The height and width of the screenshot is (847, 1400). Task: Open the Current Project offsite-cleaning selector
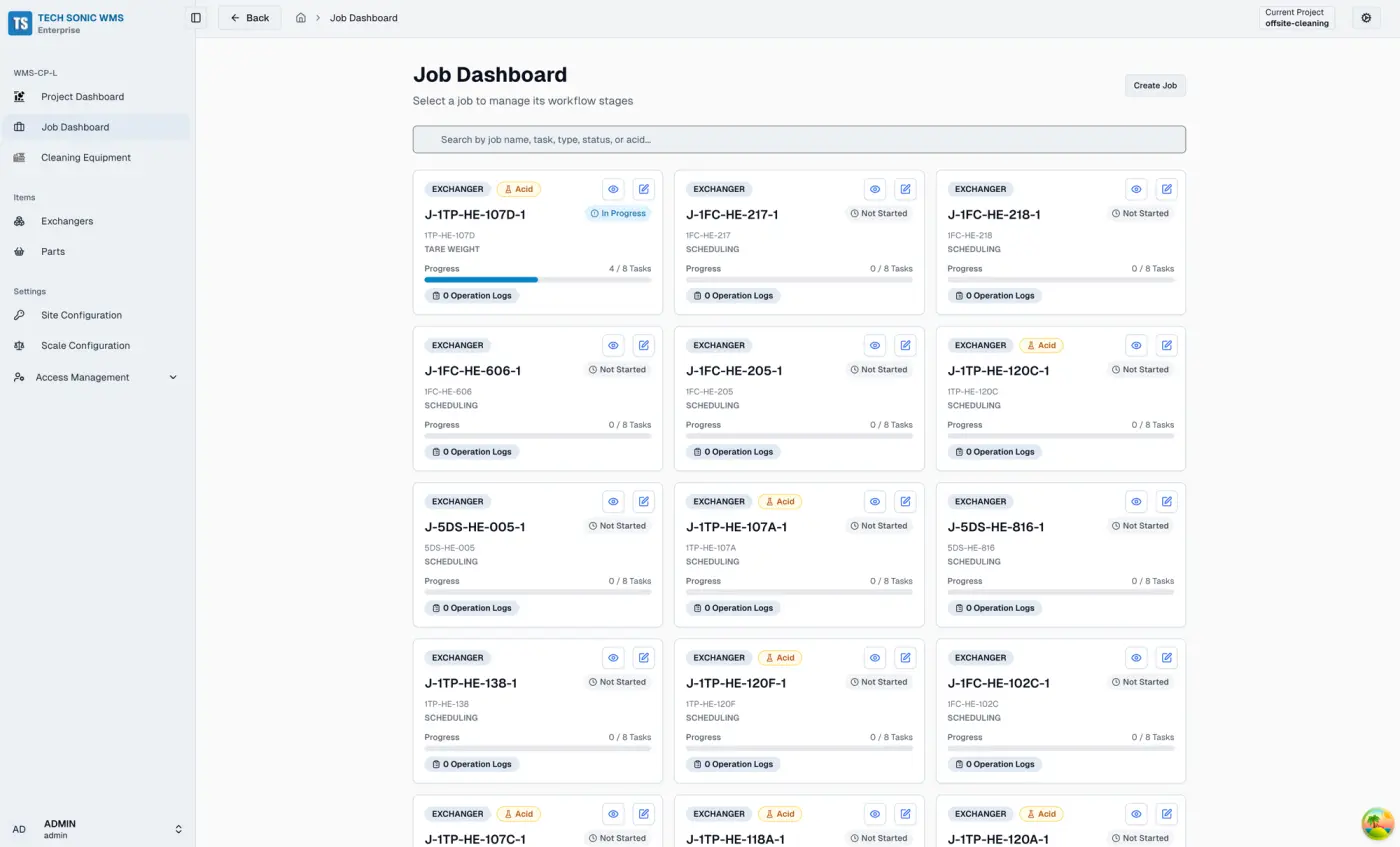pos(1297,18)
